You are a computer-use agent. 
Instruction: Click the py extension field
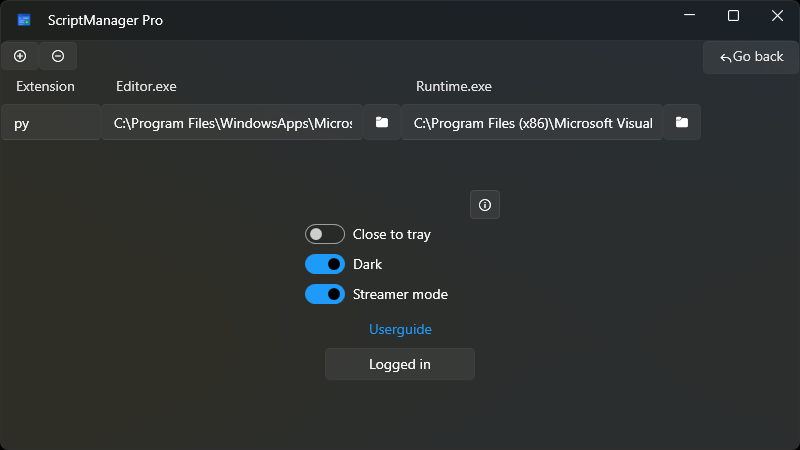click(50, 122)
